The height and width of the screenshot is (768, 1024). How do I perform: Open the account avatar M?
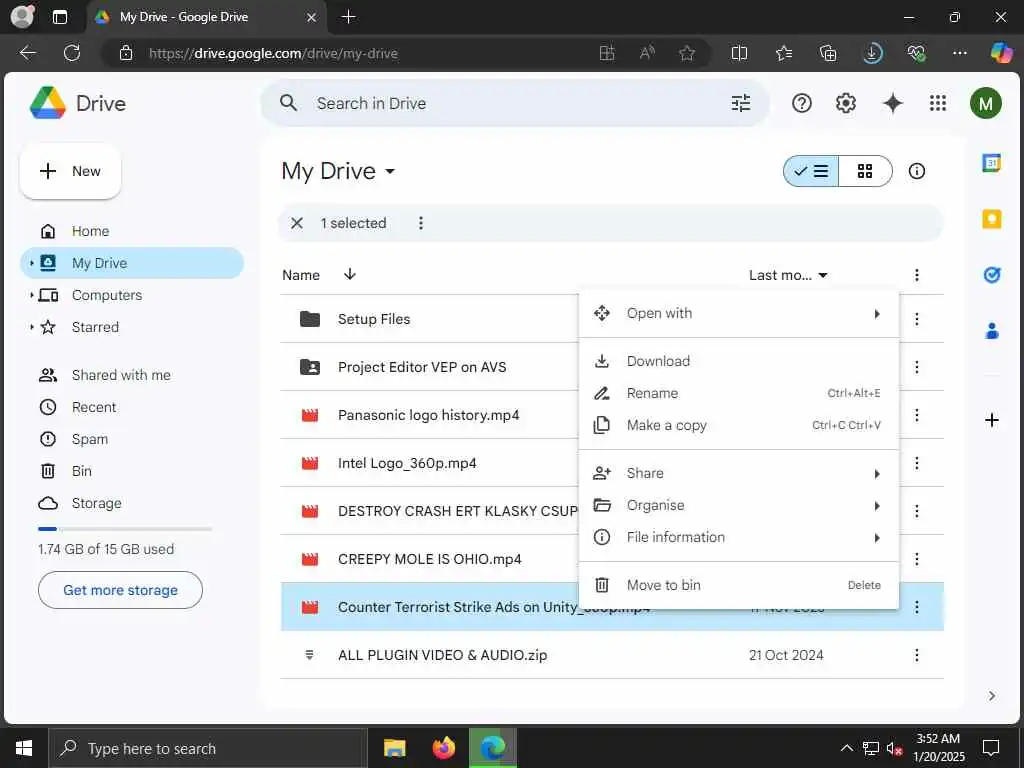(x=985, y=103)
